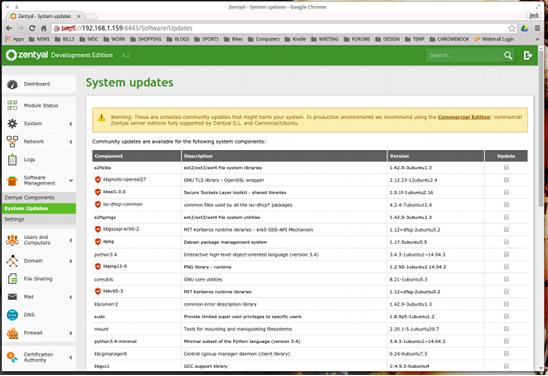The image size is (548, 376).
Task: Check the update box for libgnutls-openssl27
Action: click(506, 180)
